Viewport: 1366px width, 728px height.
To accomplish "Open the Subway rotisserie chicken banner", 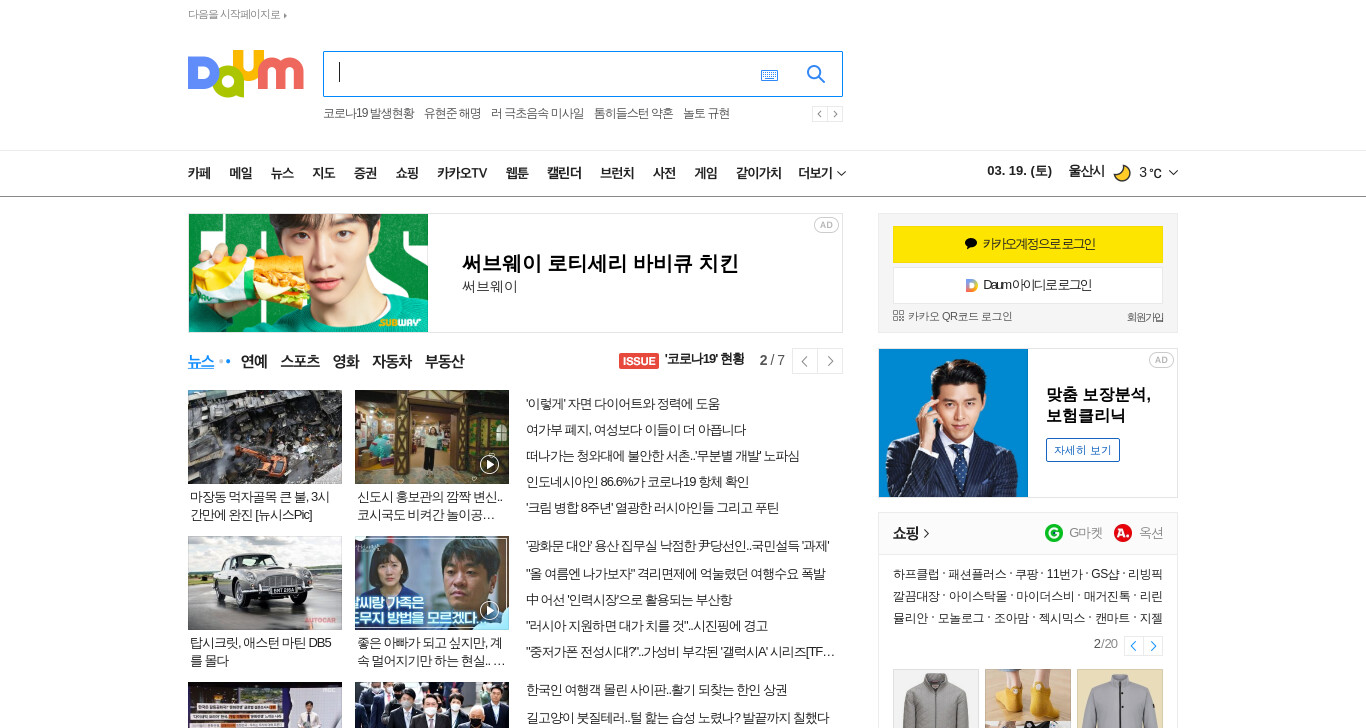I will pyautogui.click(x=515, y=273).
